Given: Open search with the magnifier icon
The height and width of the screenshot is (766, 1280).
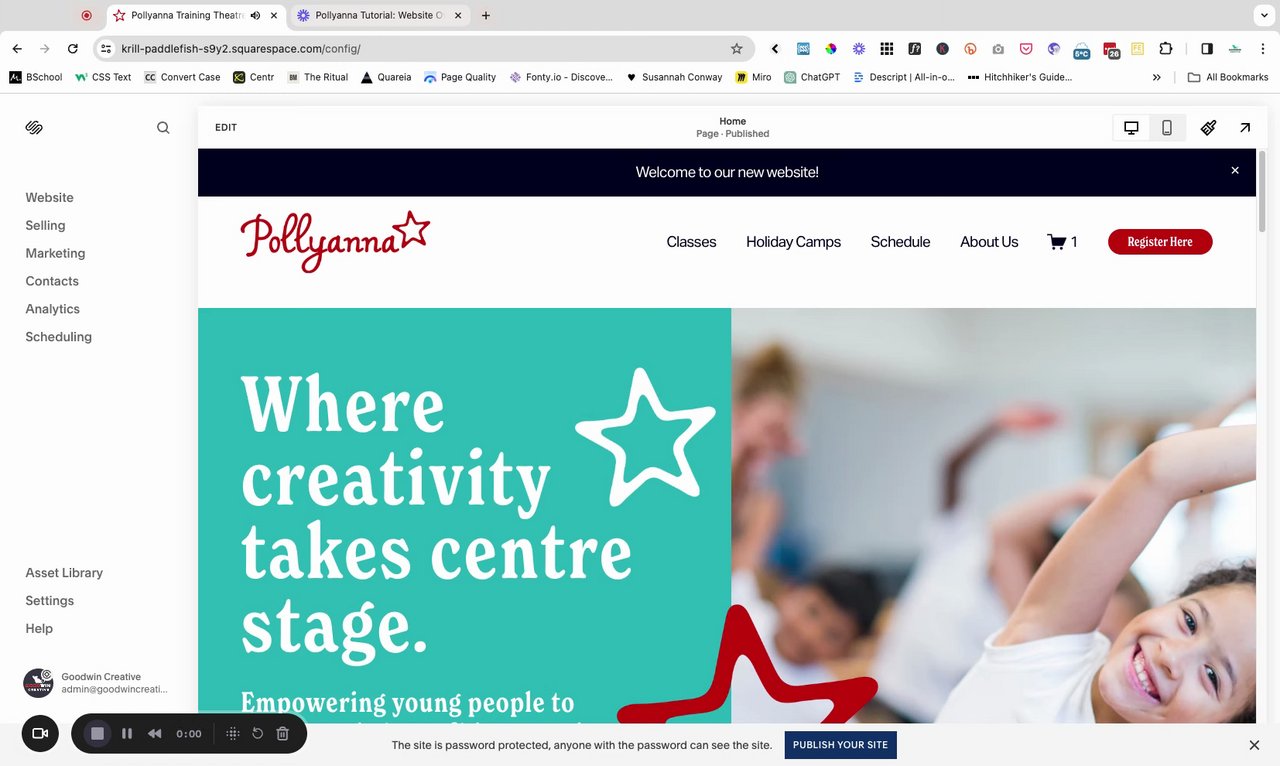Looking at the screenshot, I should [x=163, y=128].
